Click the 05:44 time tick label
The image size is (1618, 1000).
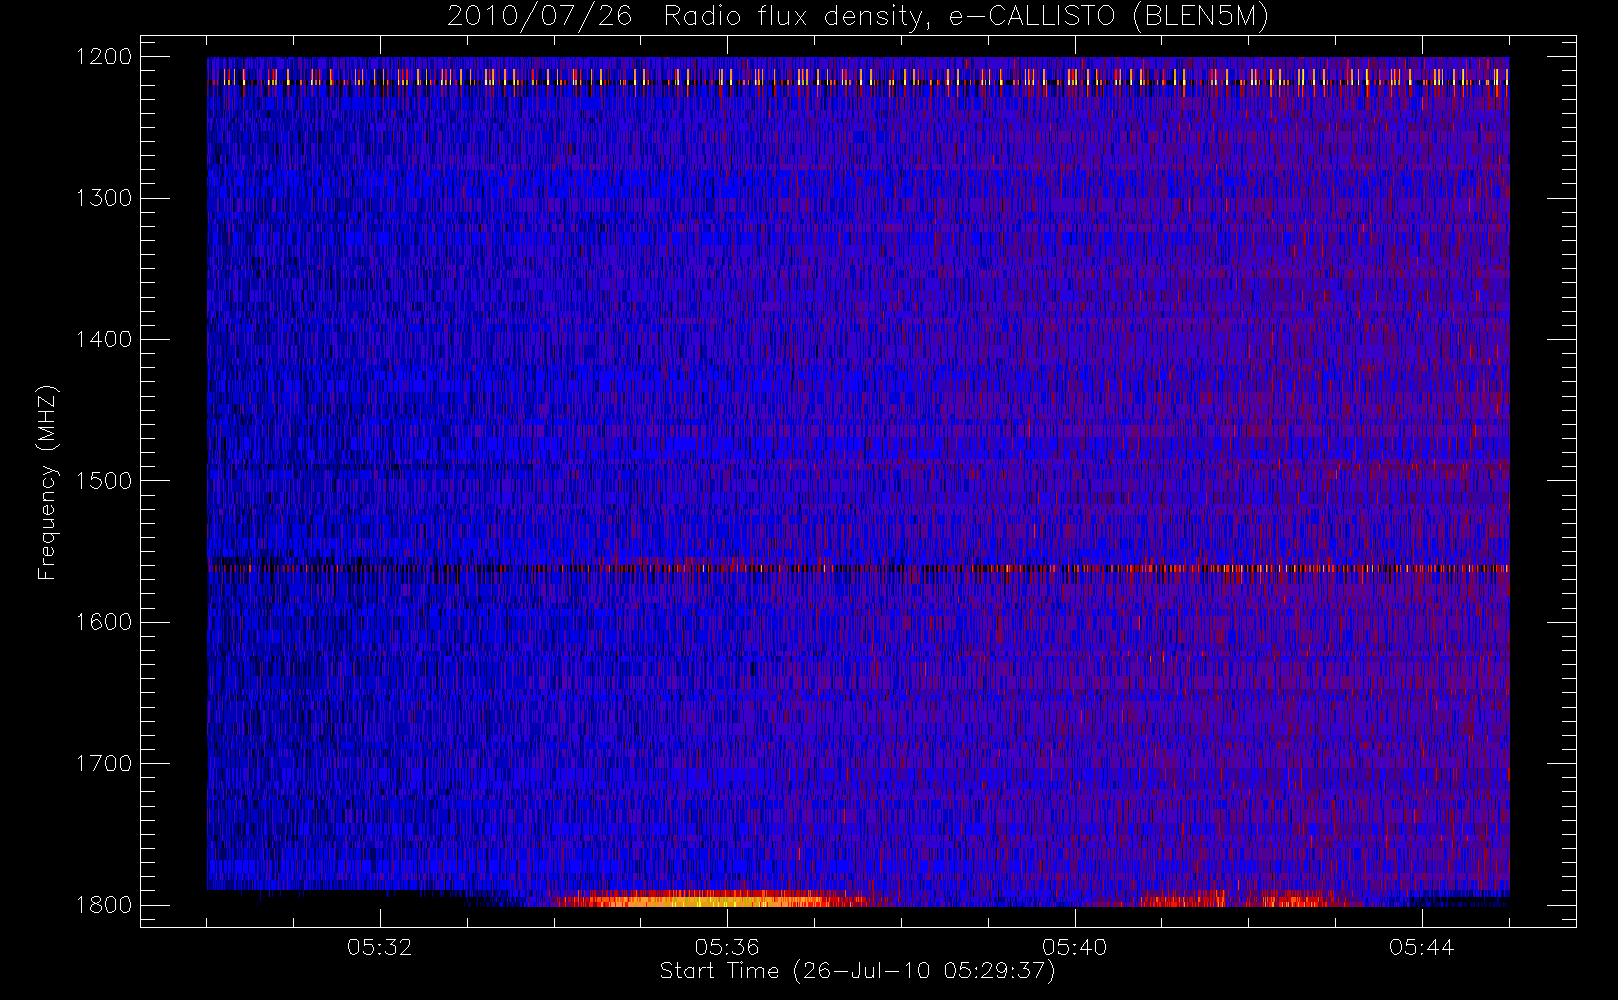click(1421, 947)
